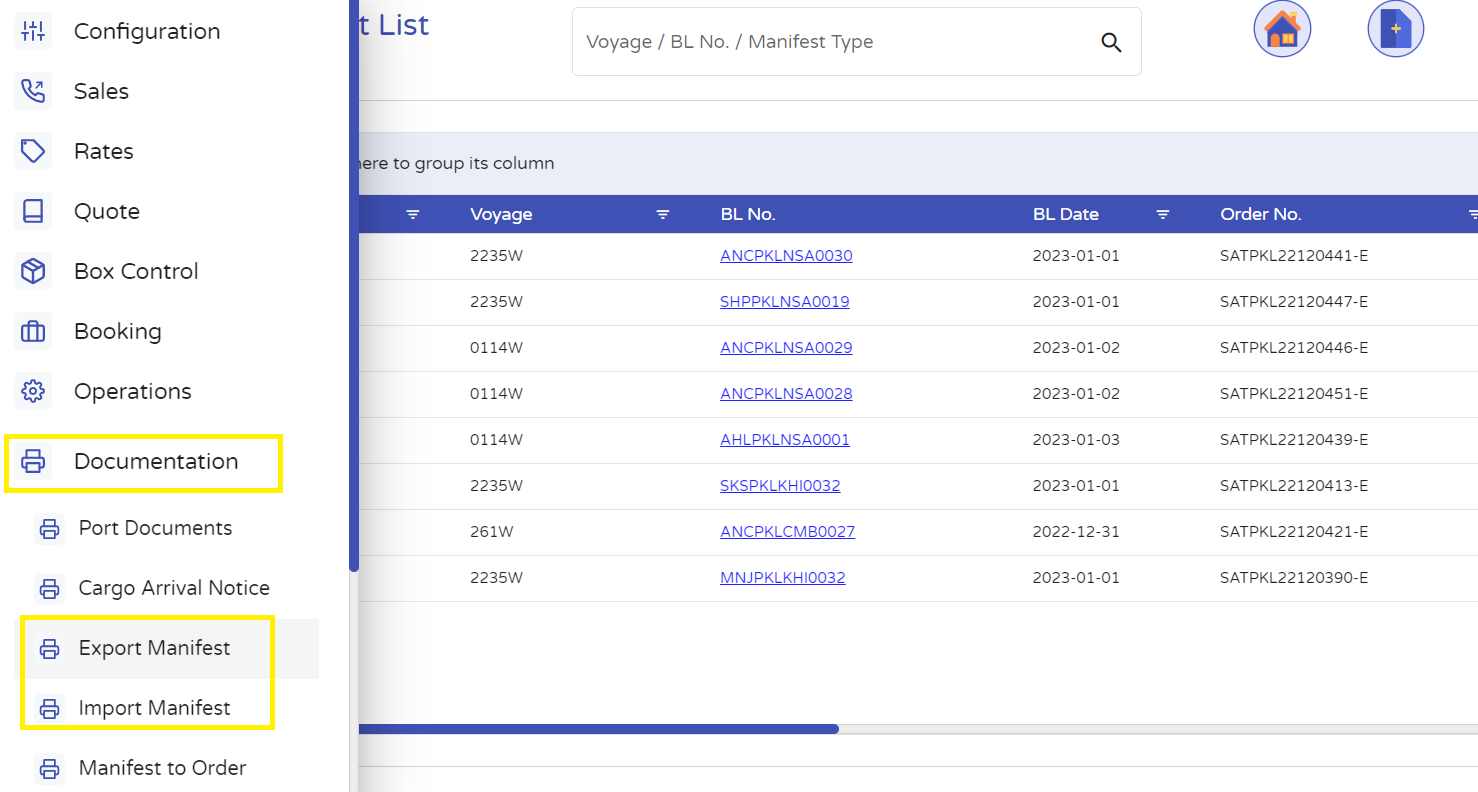Click the Box Control cube icon
This screenshot has width=1478, height=792.
click(x=33, y=271)
